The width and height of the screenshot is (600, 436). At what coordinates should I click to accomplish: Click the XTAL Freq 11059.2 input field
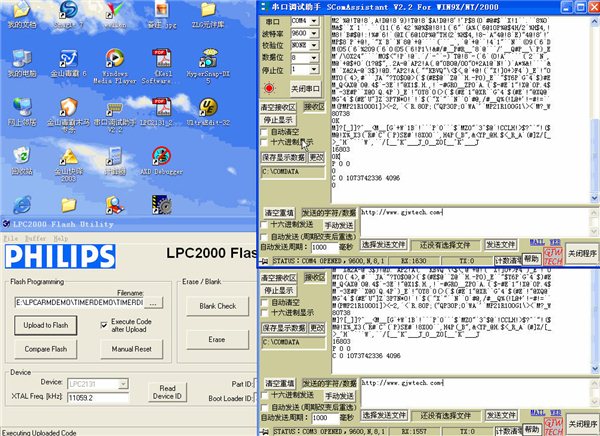(x=98, y=398)
